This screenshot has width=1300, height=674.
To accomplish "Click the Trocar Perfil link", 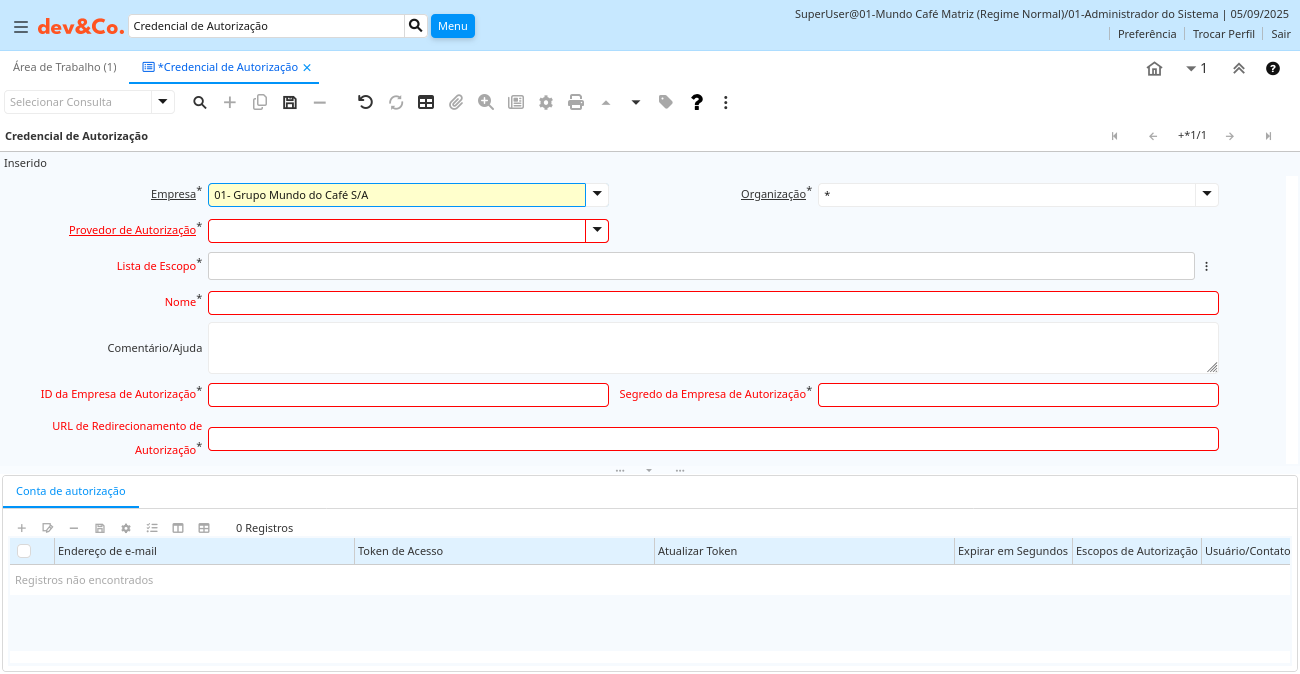I will tap(1223, 34).
